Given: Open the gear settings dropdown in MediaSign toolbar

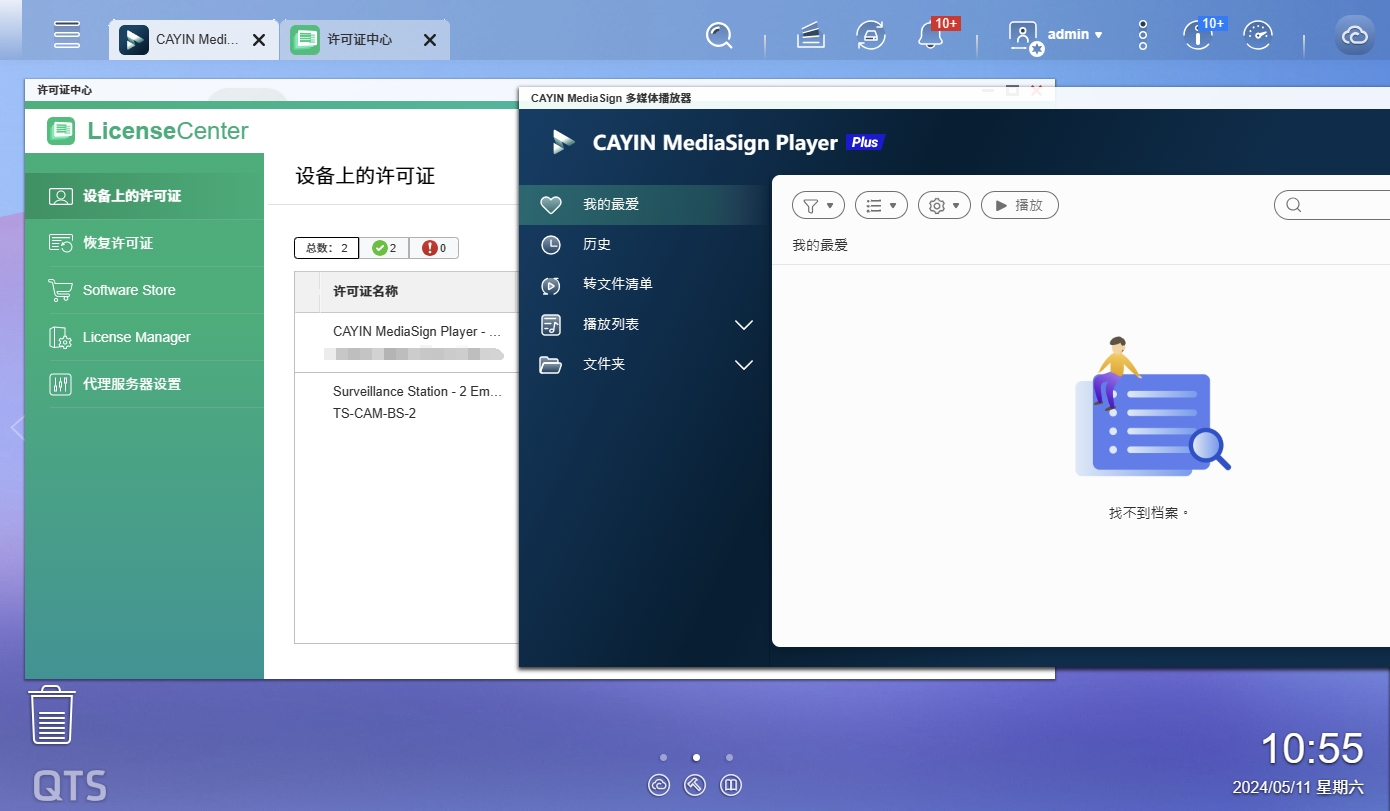Looking at the screenshot, I should click(x=944, y=205).
